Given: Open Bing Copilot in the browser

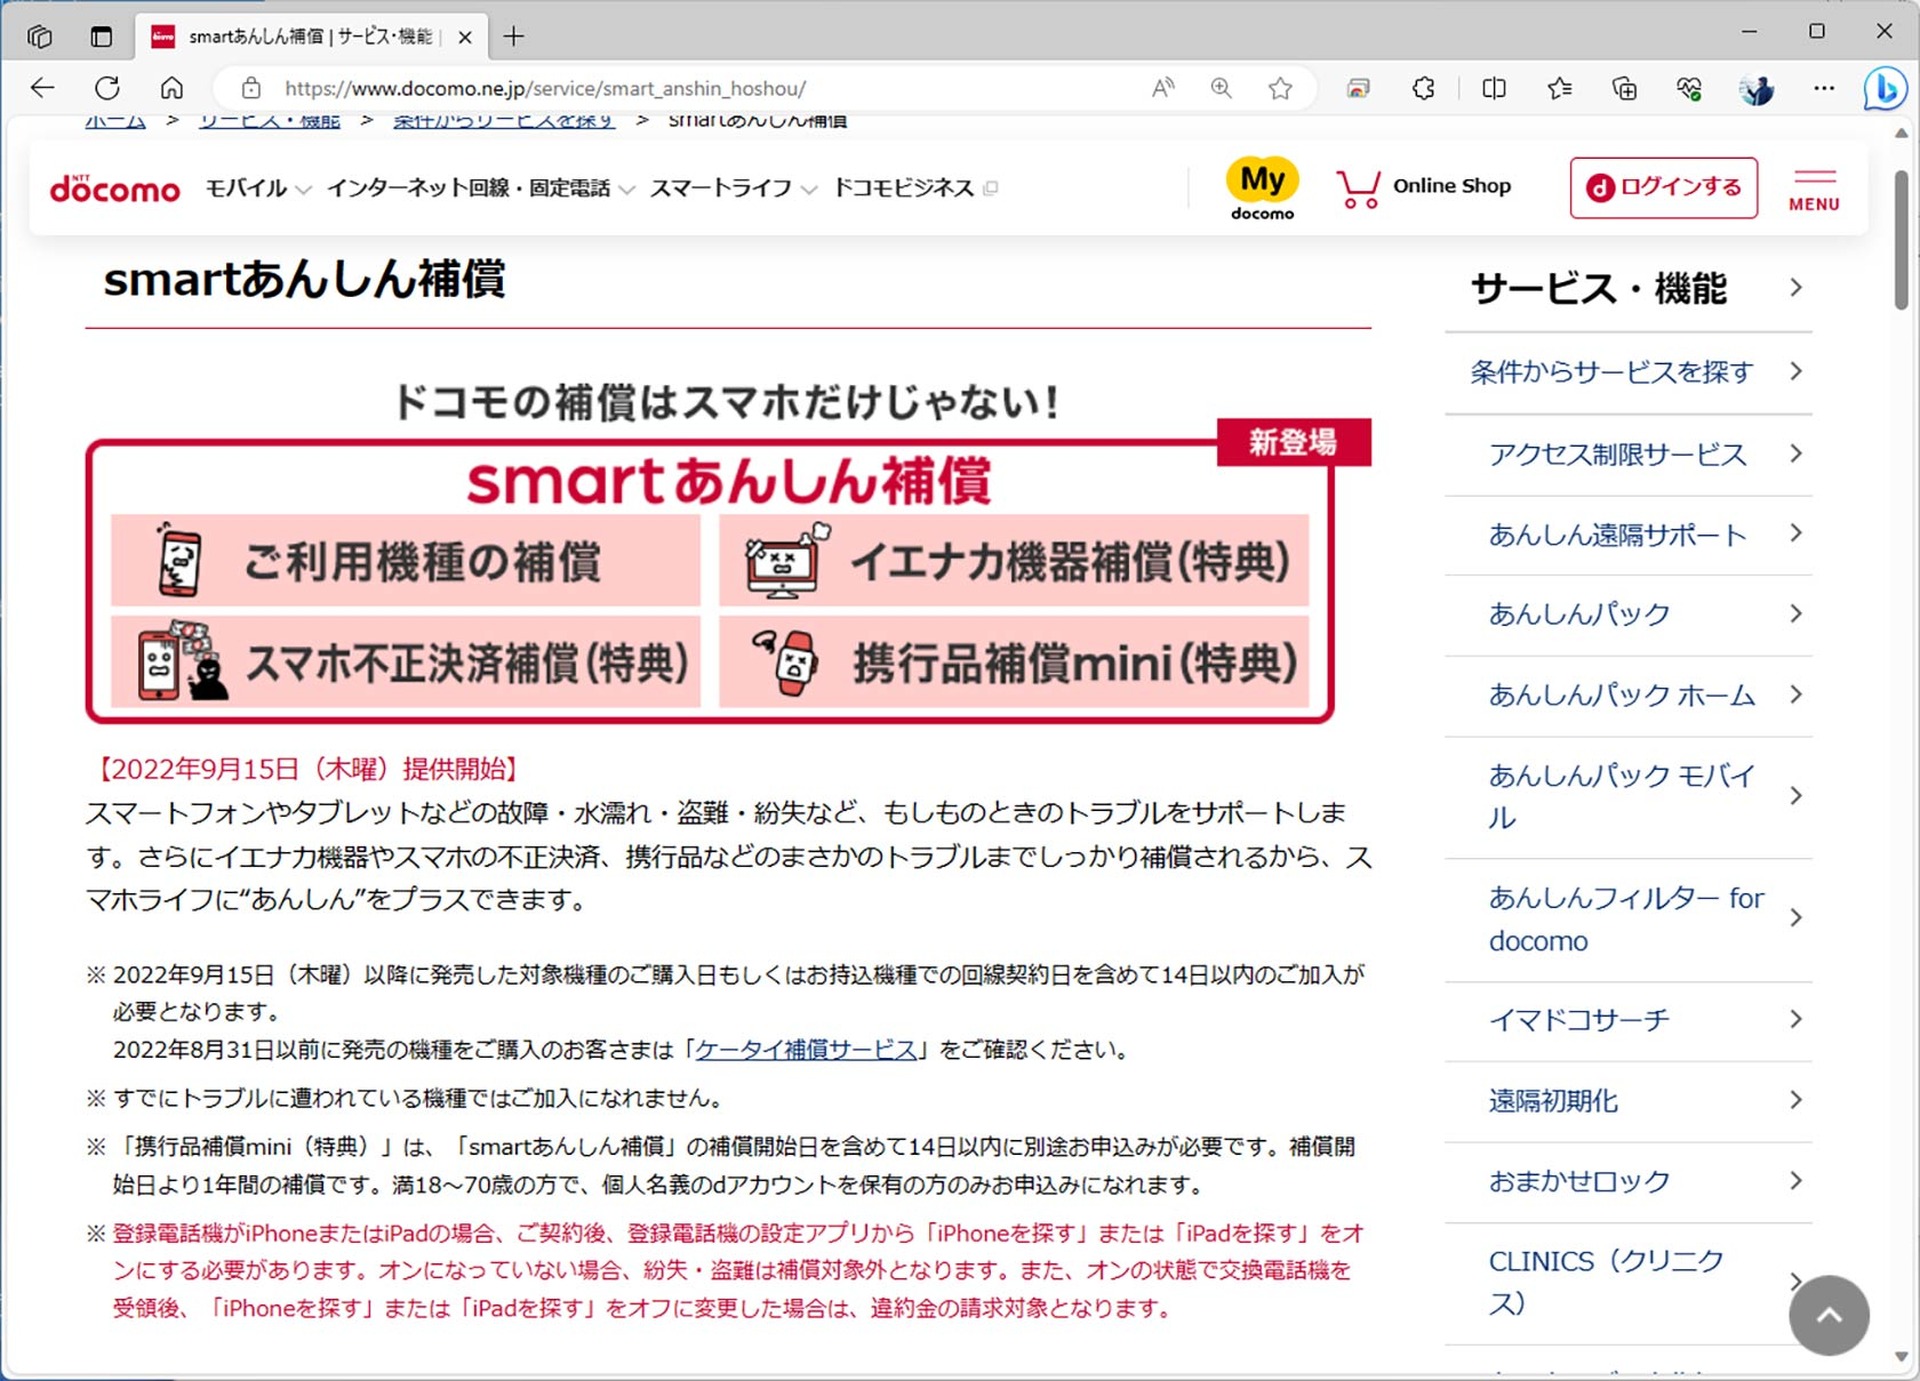Looking at the screenshot, I should (x=1886, y=88).
